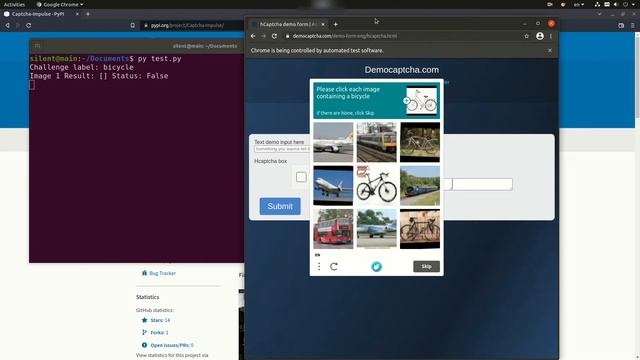
Task: Open the Chrome three-dot menu
Action: tap(551, 36)
